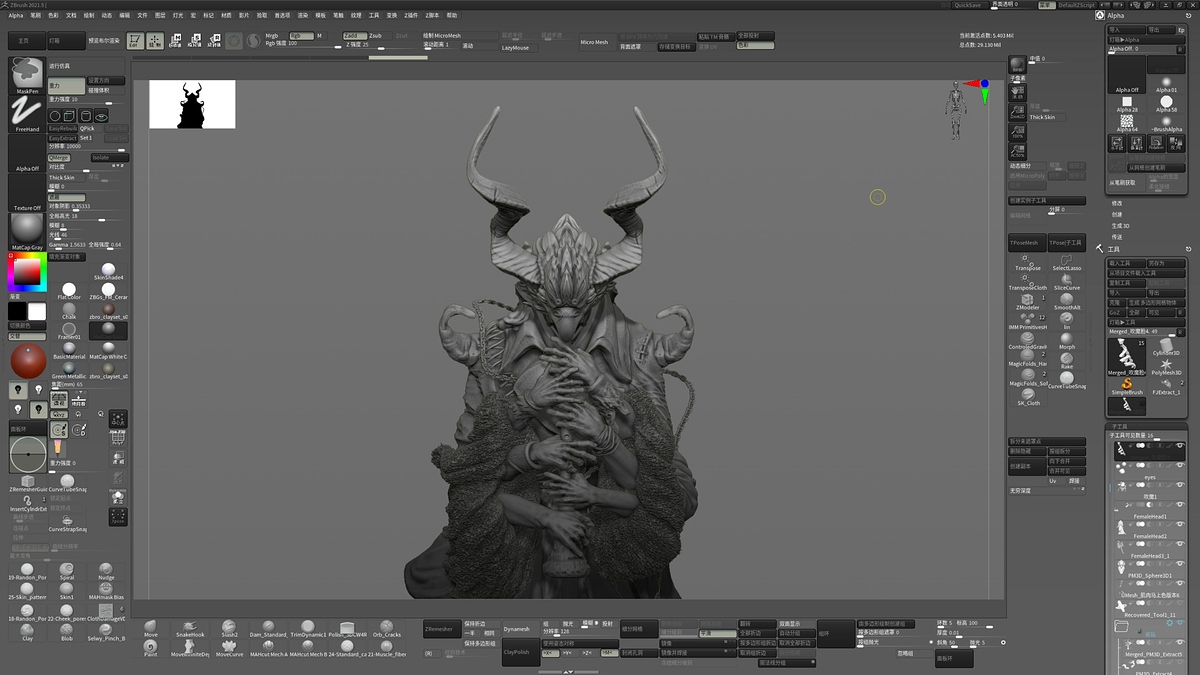Select the SliceCurve brush
This screenshot has height=675, width=1200.
point(1067,282)
